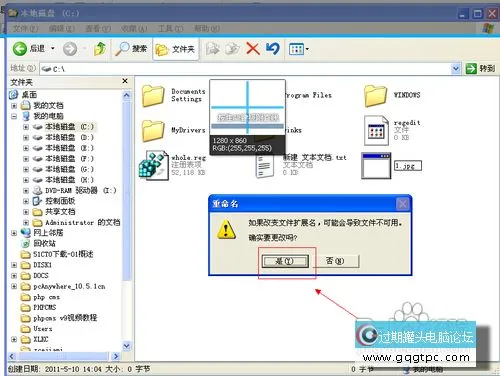The image size is (500, 376).
Task: Click the Move To toolbar icon
Action: (213, 49)
